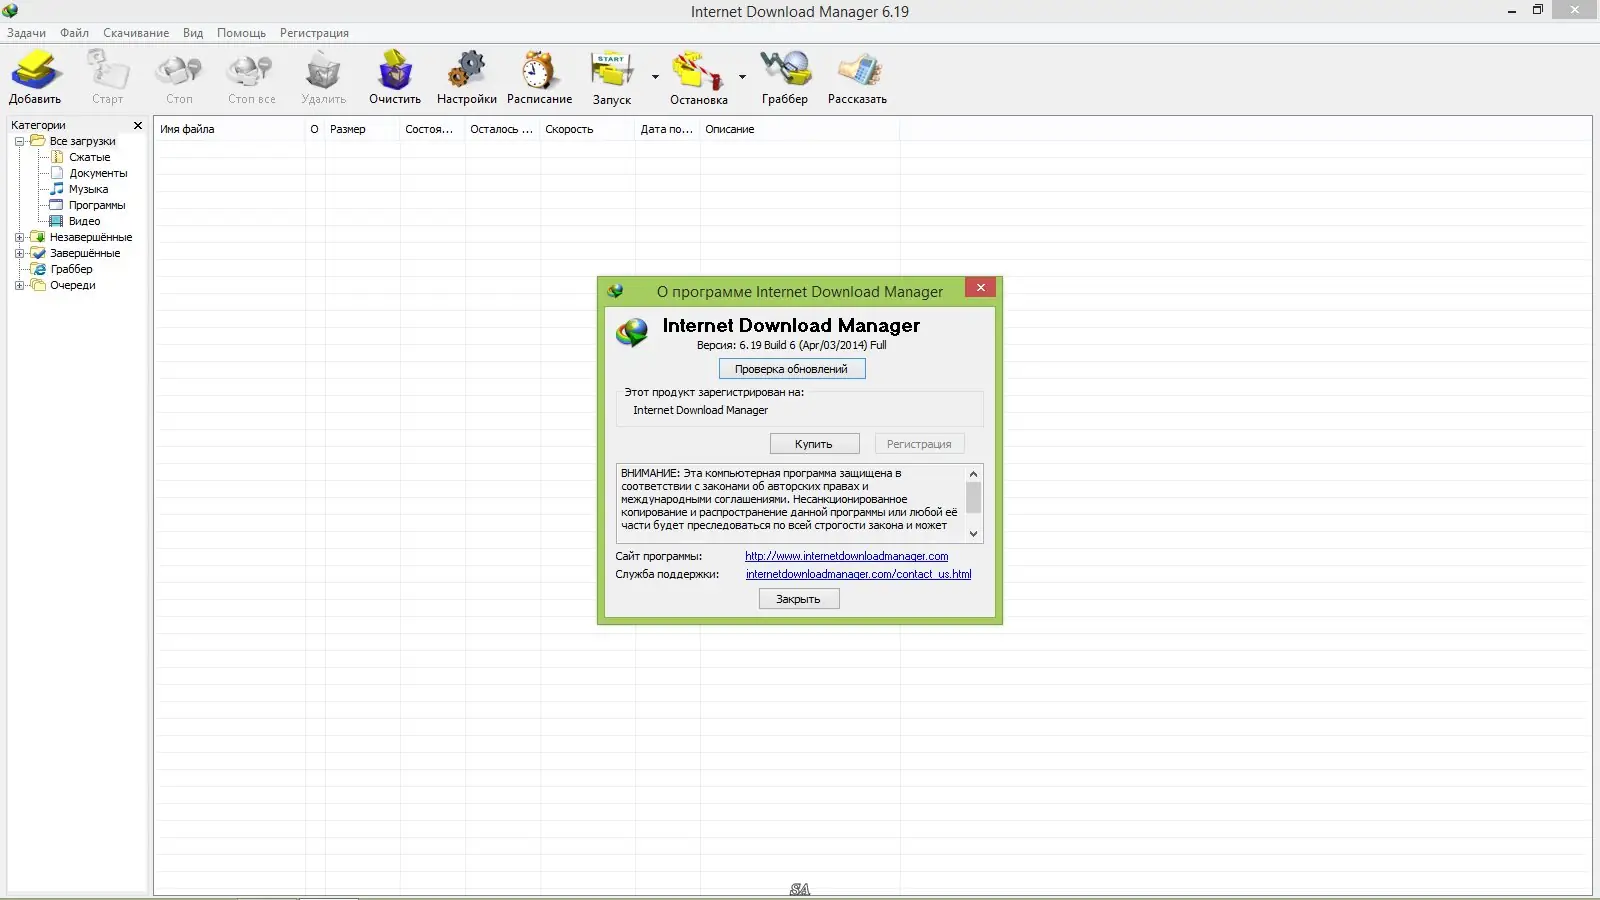Open the dropdown arrow next to Запуск

click(x=655, y=77)
